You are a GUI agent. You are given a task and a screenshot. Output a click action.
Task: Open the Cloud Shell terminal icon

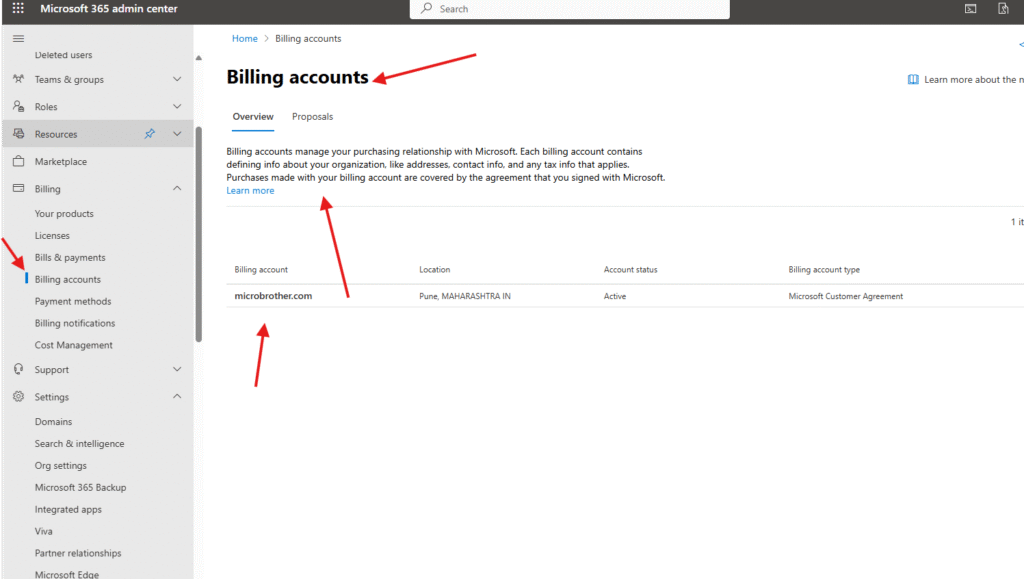[x=970, y=9]
